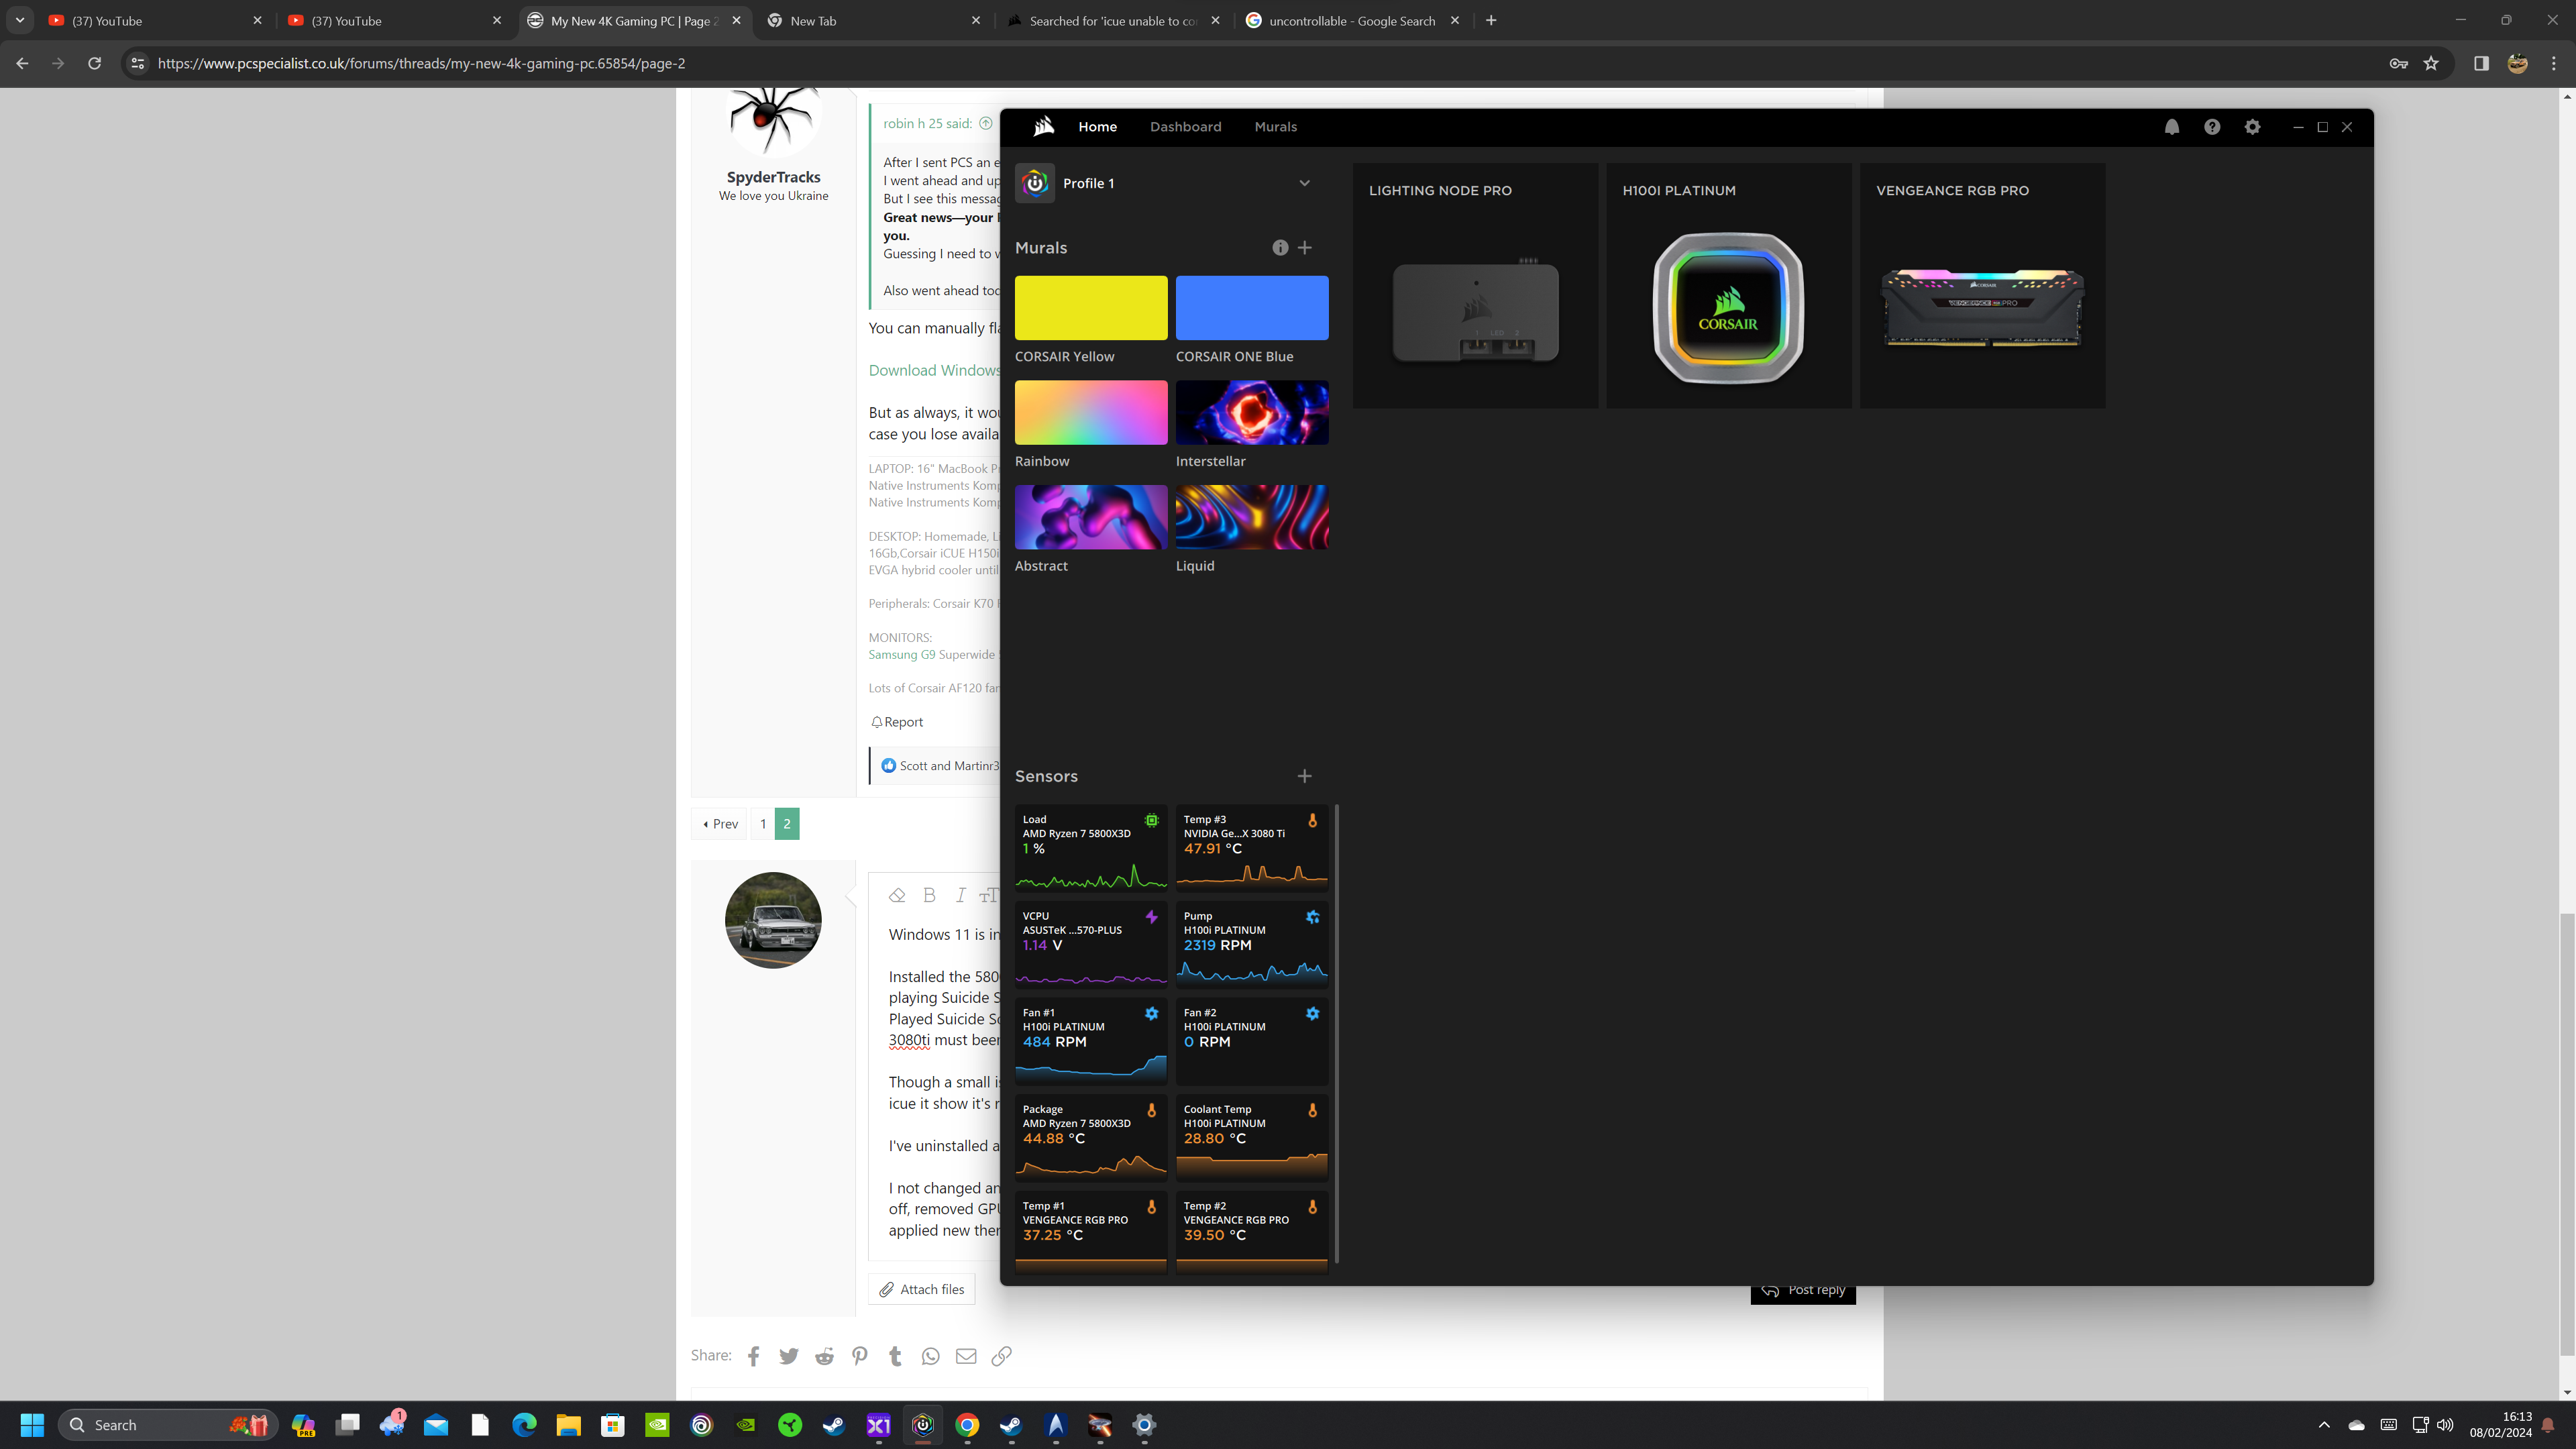Select the Liquid mural thumbnail
2576x1449 pixels.
pos(1252,517)
